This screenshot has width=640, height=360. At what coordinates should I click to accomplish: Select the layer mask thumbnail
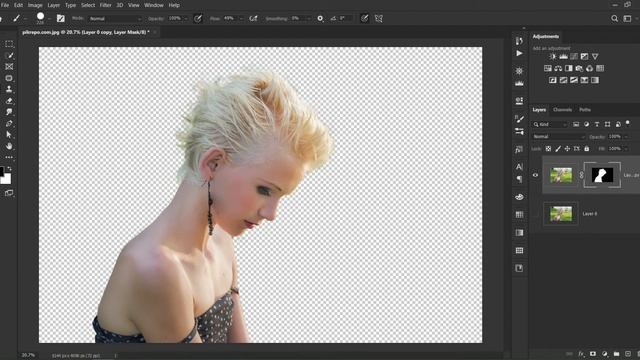(x=602, y=175)
